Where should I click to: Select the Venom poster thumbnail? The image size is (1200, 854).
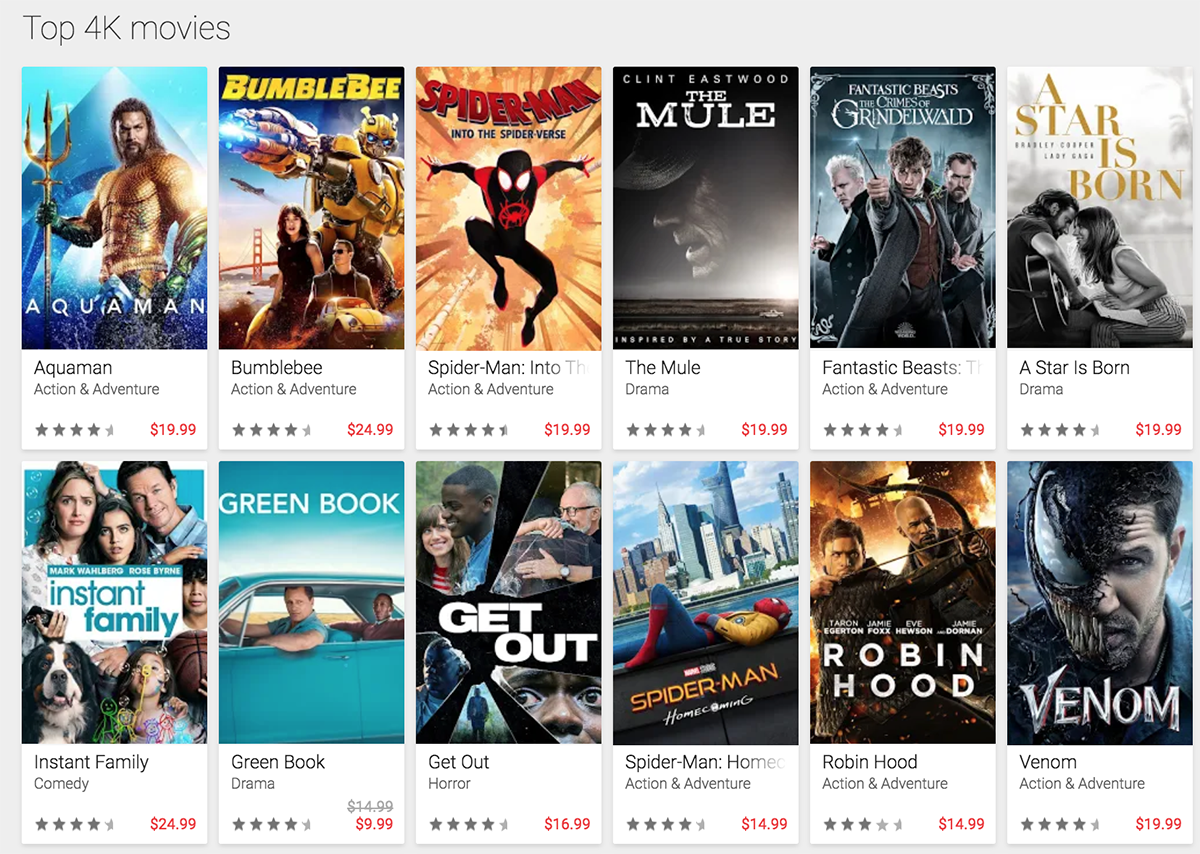pyautogui.click(x=1100, y=602)
